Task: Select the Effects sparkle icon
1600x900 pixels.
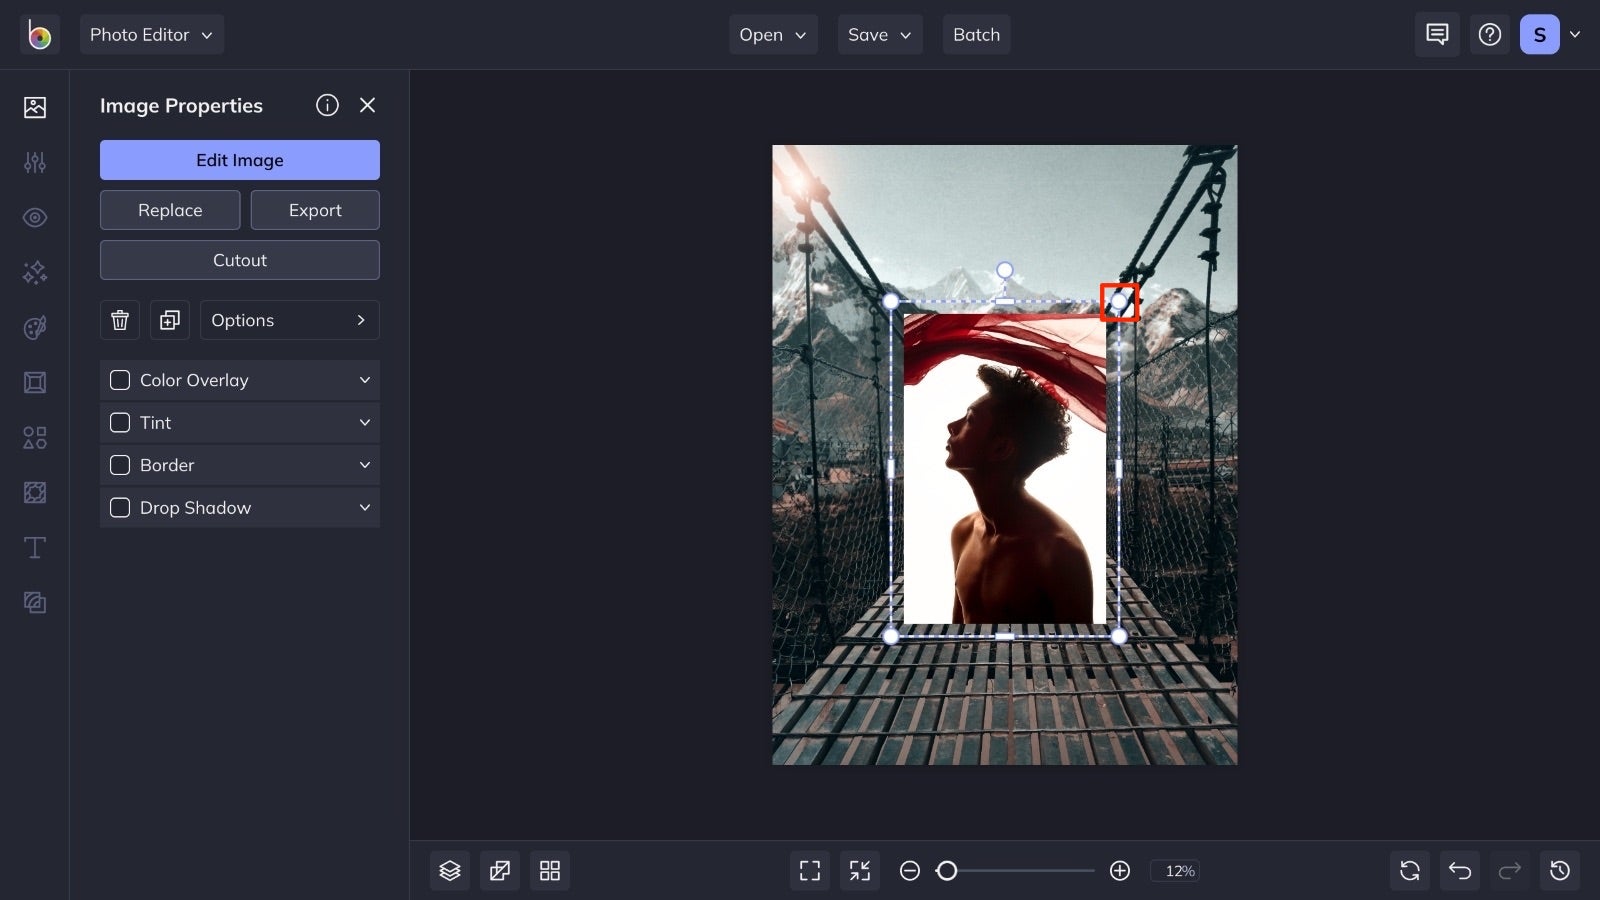Action: tap(35, 272)
